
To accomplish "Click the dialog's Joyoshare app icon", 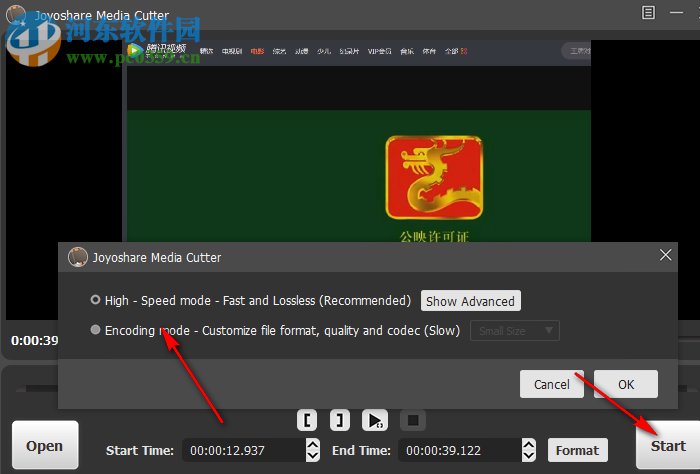I will click(x=78, y=257).
